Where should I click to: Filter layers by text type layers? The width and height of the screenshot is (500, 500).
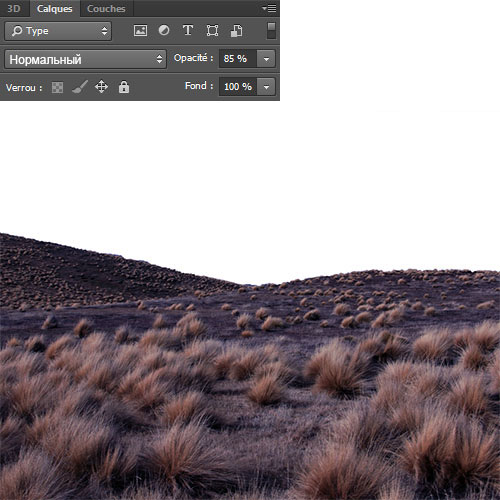188,30
